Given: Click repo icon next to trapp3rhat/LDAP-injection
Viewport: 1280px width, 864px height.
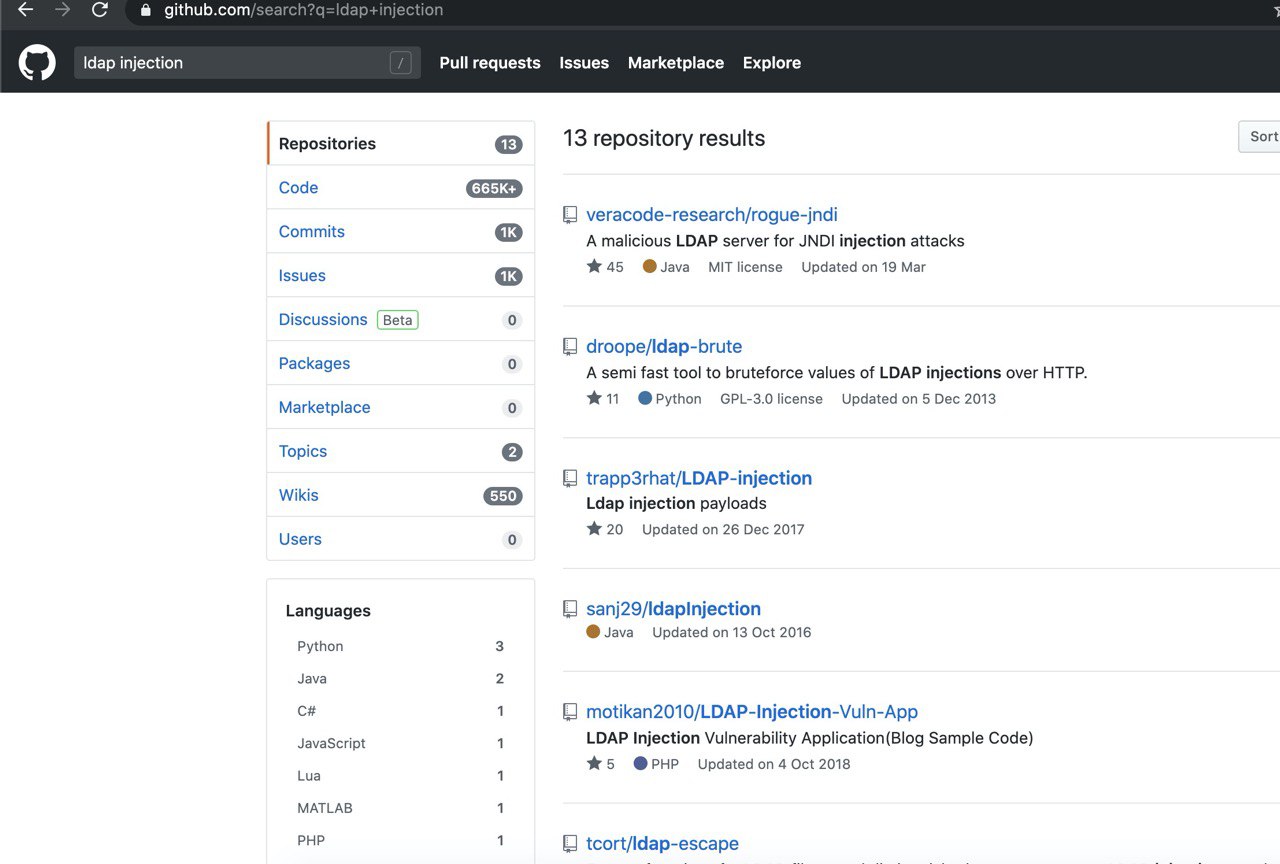Looking at the screenshot, I should coord(570,478).
